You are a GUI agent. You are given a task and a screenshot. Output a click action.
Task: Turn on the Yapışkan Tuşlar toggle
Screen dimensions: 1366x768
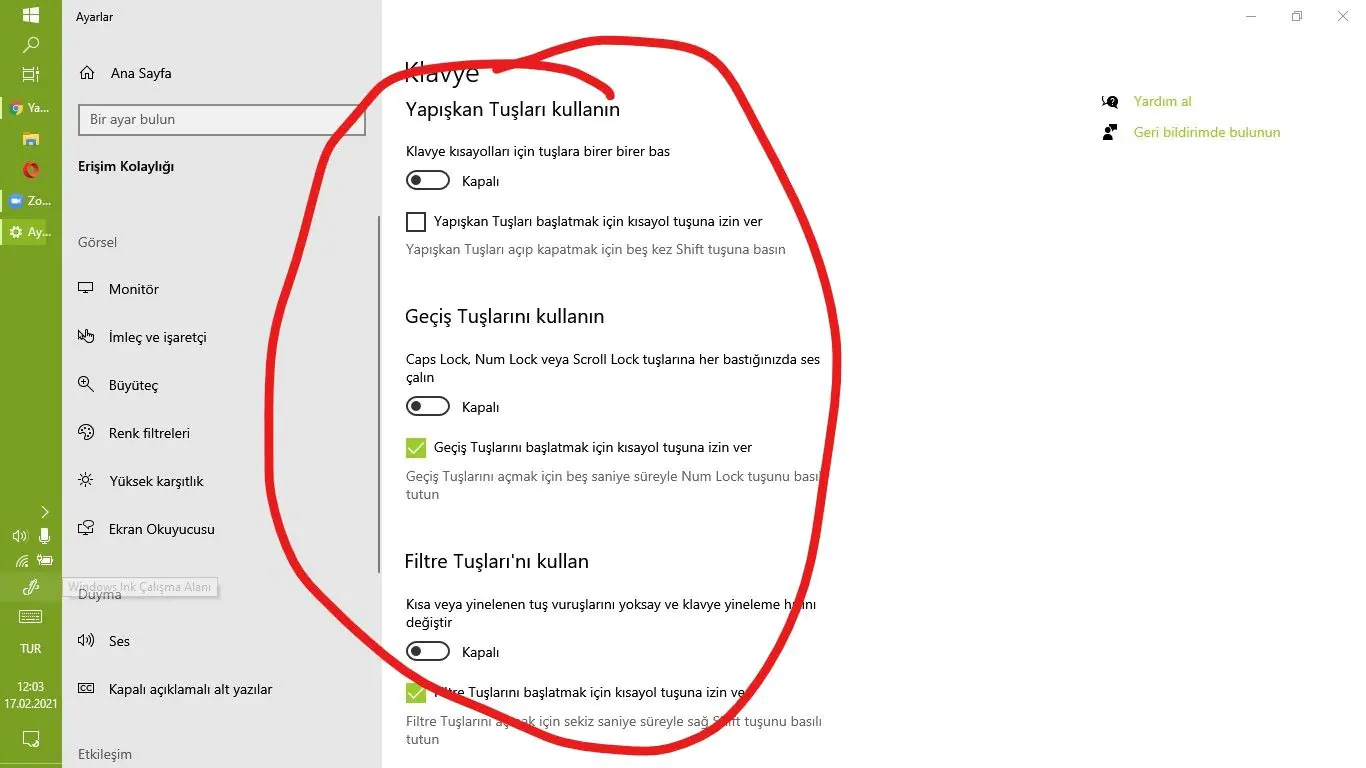[x=428, y=181]
